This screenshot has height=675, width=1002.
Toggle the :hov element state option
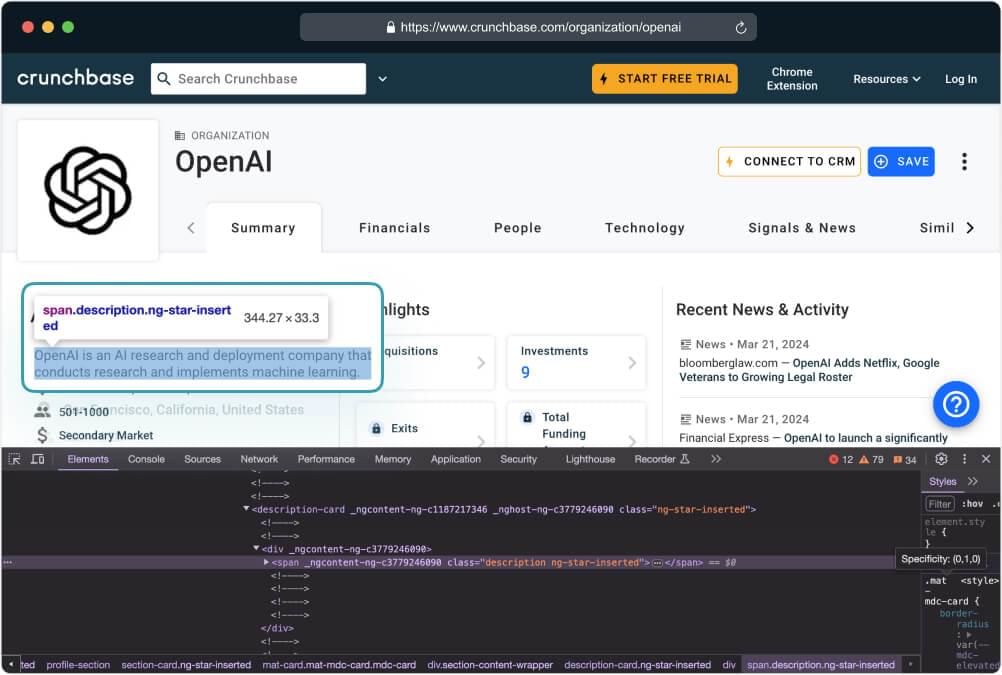(x=972, y=504)
